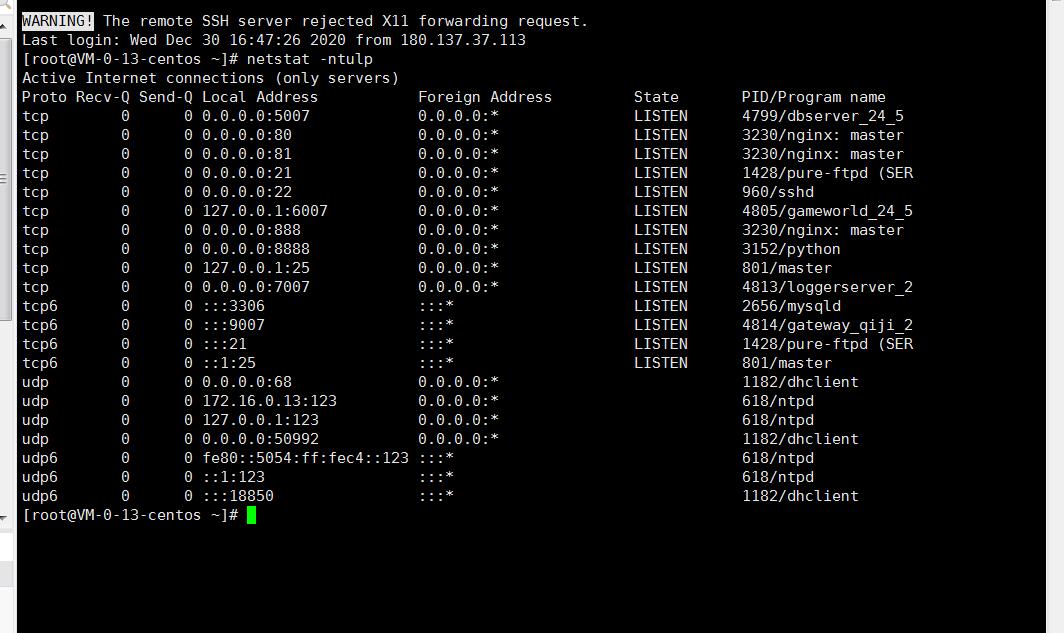This screenshot has width=1064, height=633.
Task: Click the fe80::5054:ff:fec4::123 address
Action: pos(305,458)
